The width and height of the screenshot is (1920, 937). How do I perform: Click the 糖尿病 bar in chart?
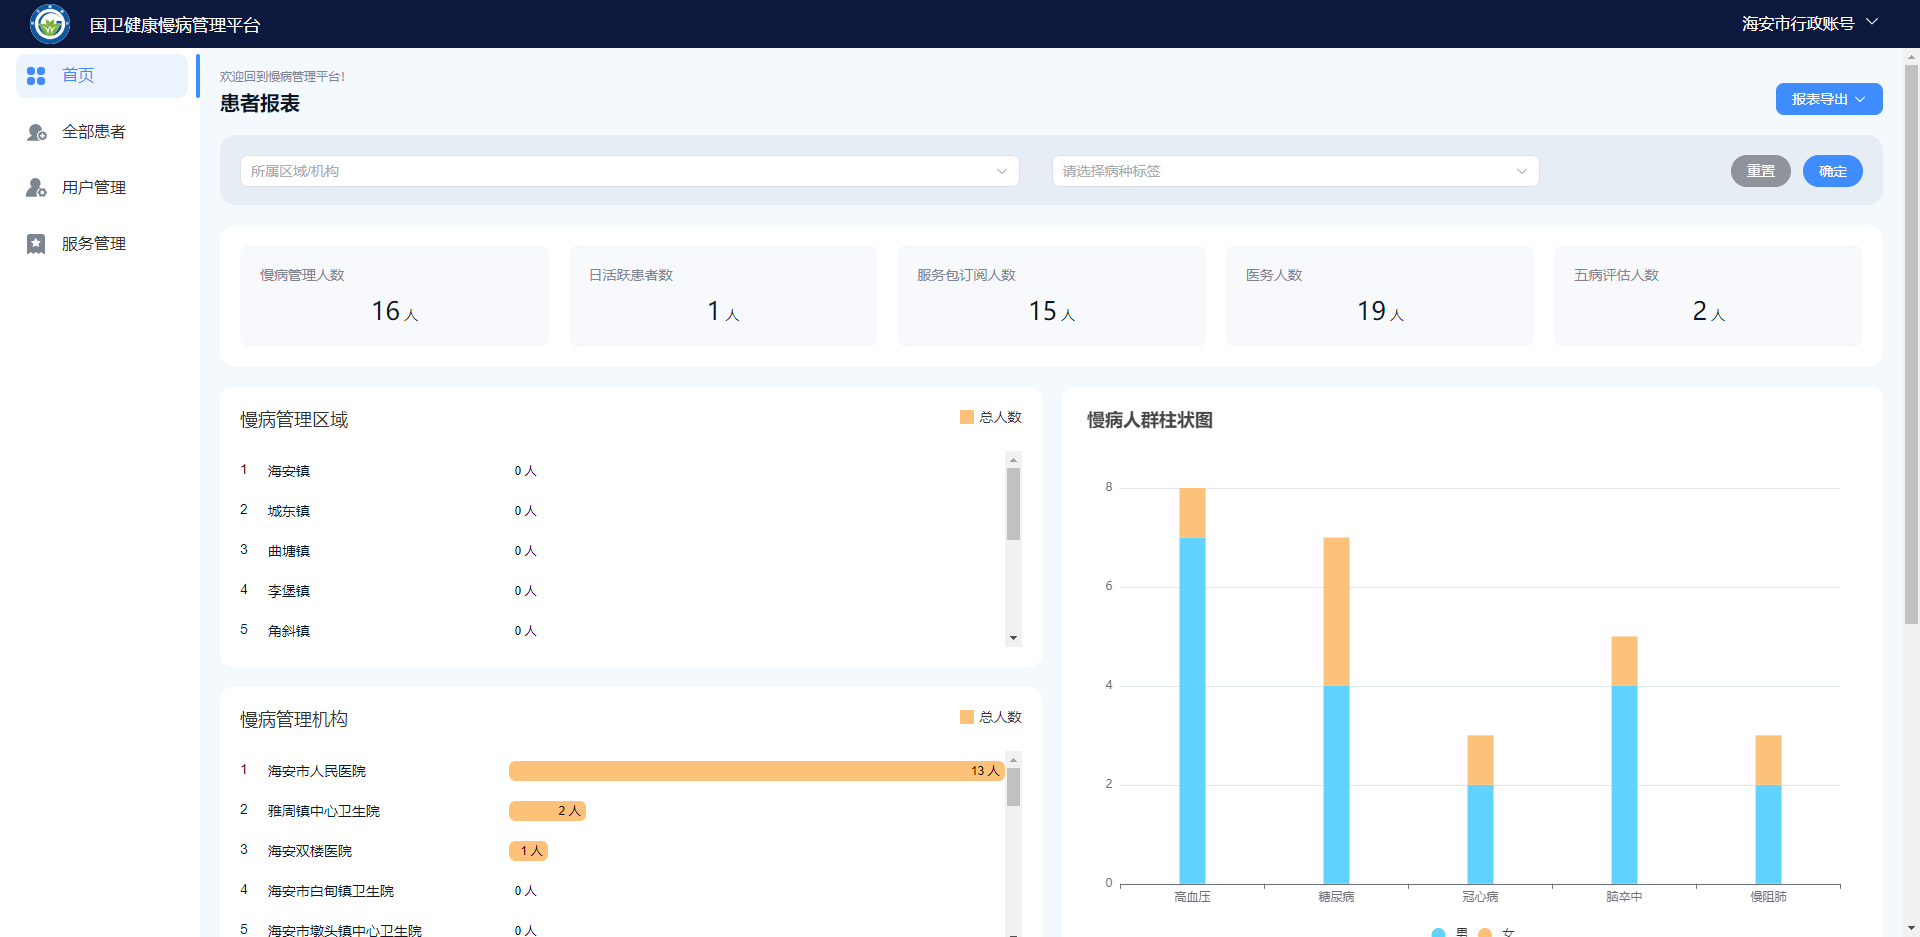tap(1336, 711)
